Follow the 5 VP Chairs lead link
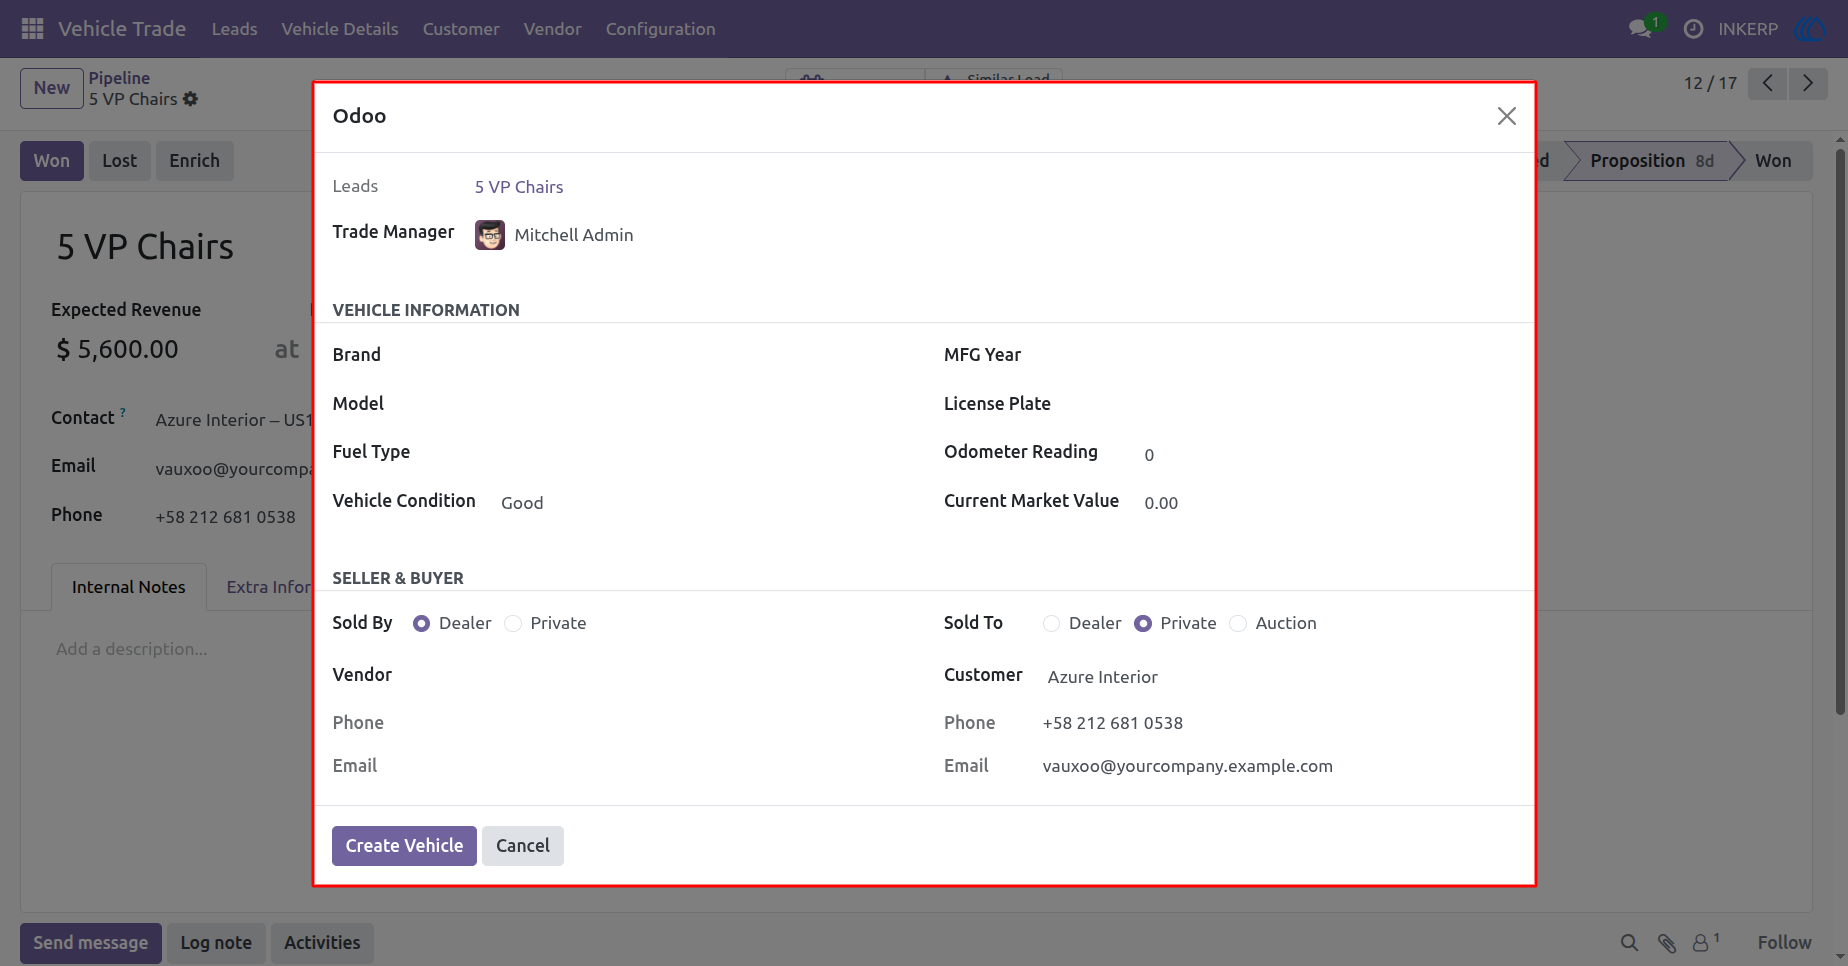 pyautogui.click(x=519, y=187)
